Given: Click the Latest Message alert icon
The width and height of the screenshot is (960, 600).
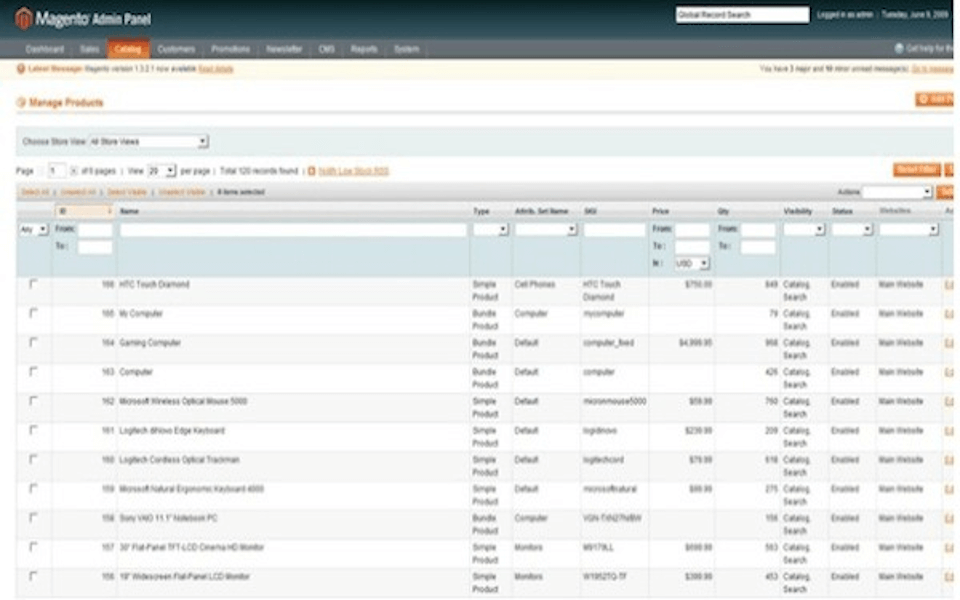Looking at the screenshot, I should [x=21, y=69].
